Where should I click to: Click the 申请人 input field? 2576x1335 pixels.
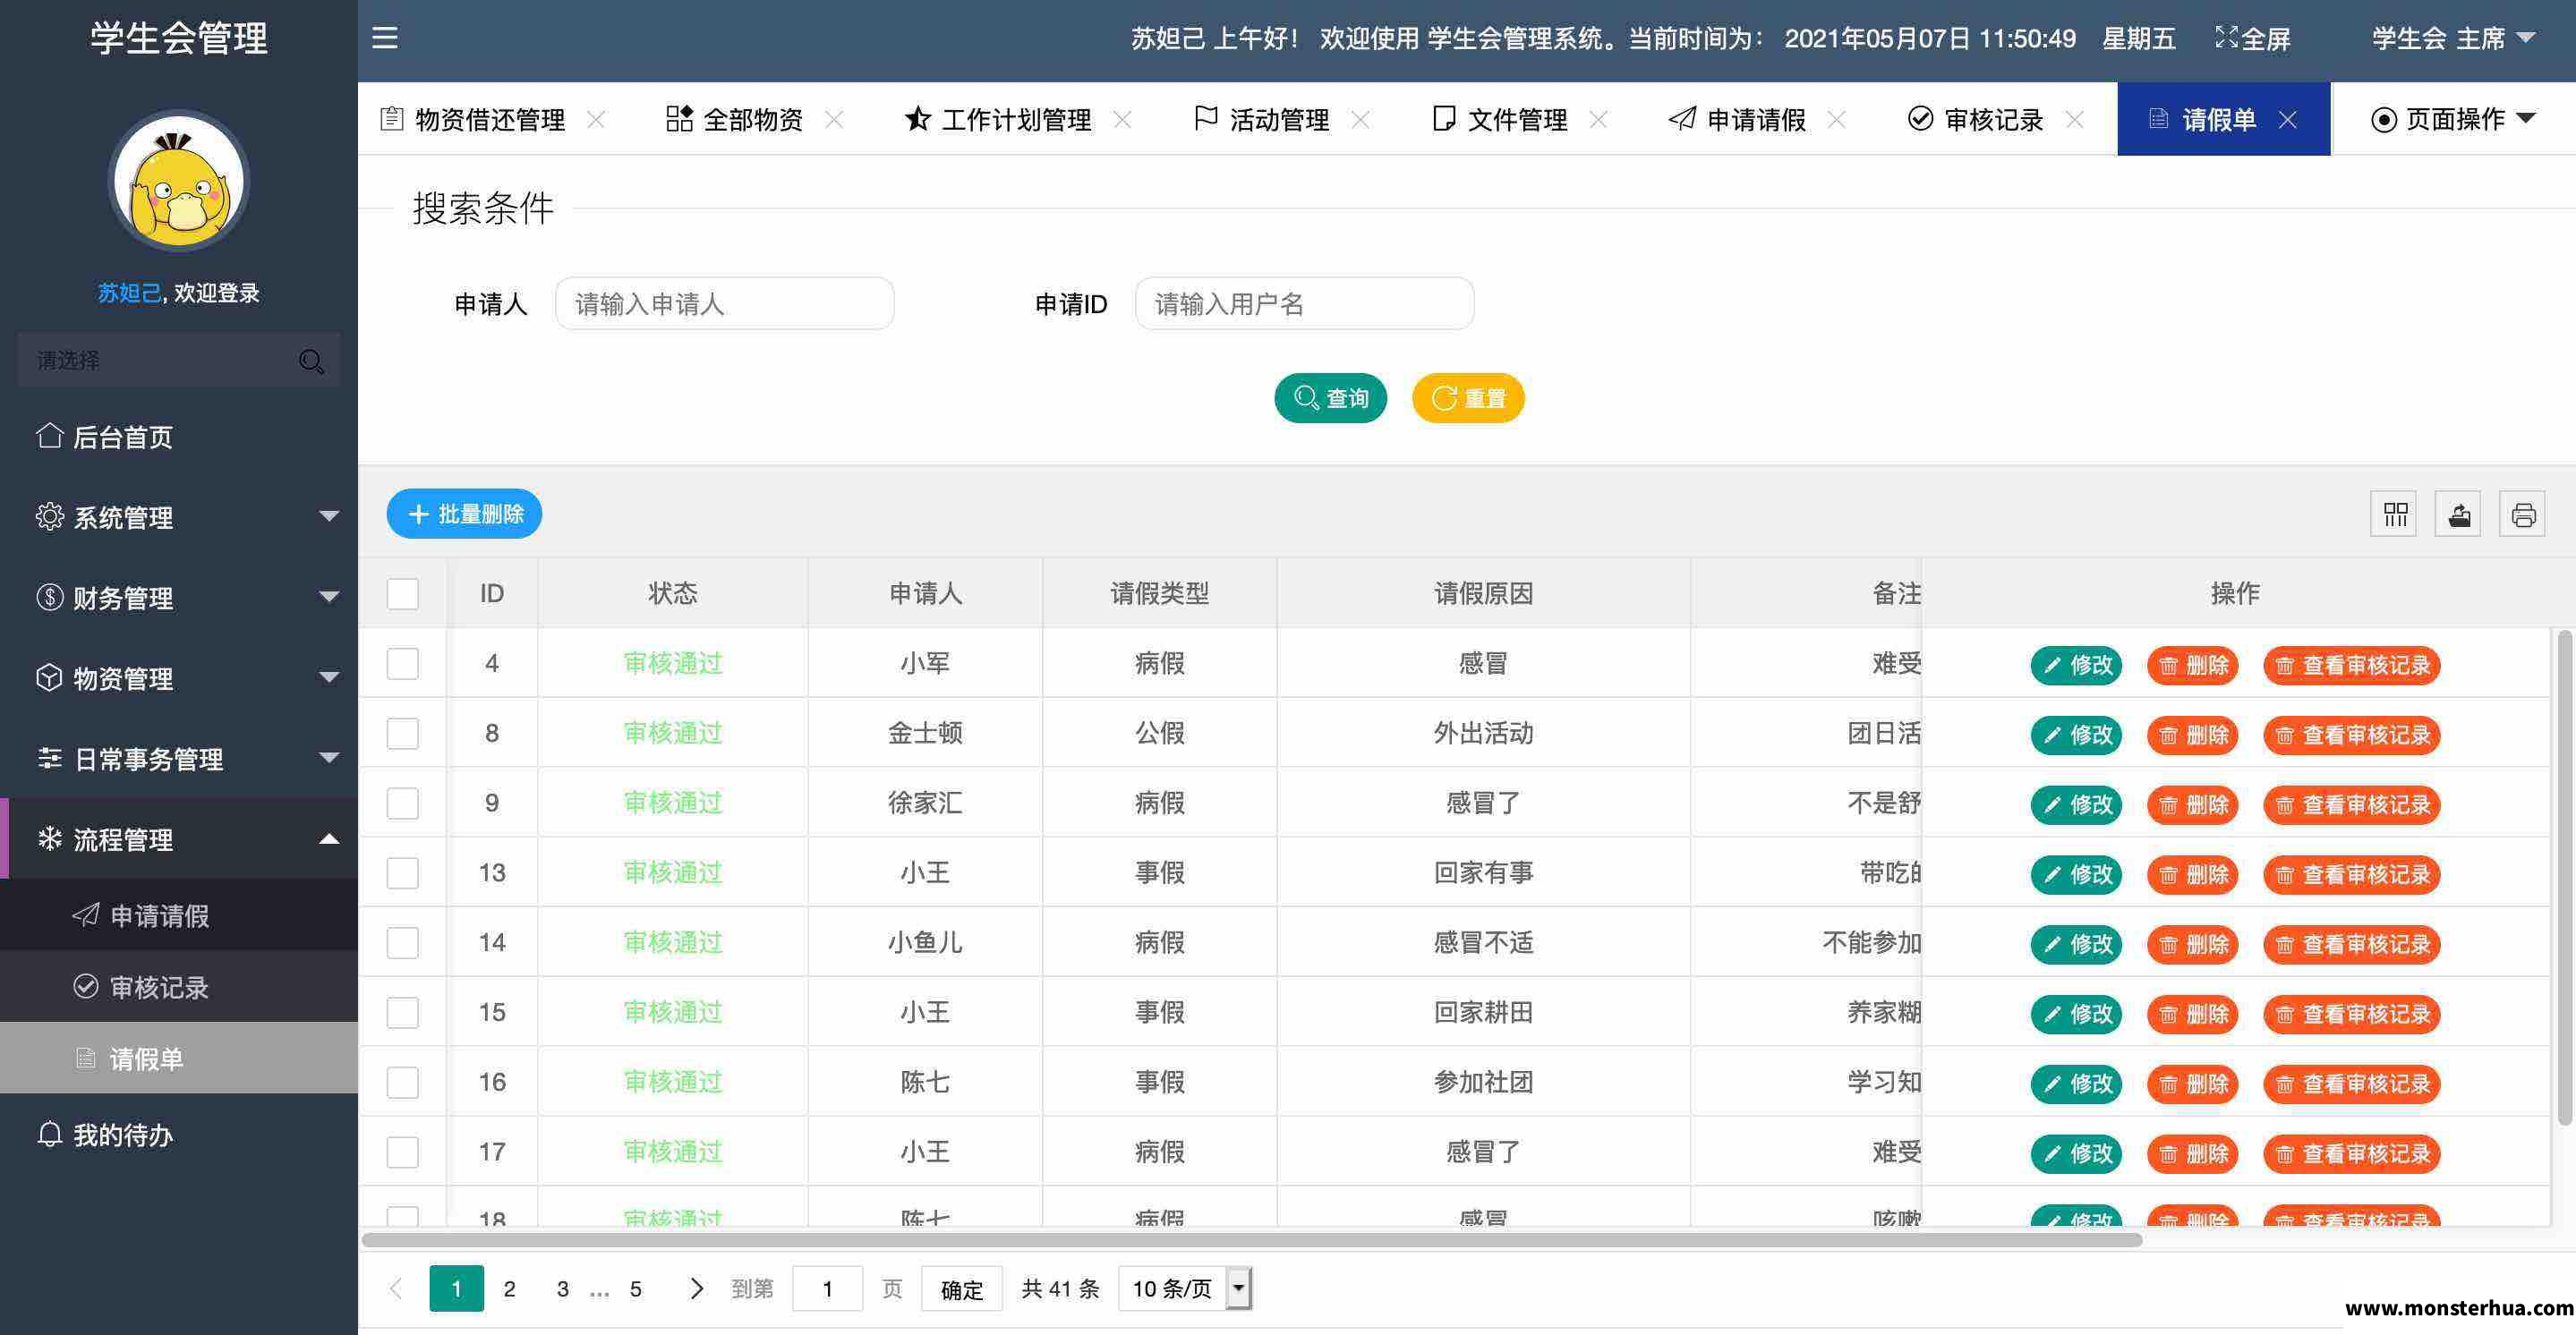725,303
